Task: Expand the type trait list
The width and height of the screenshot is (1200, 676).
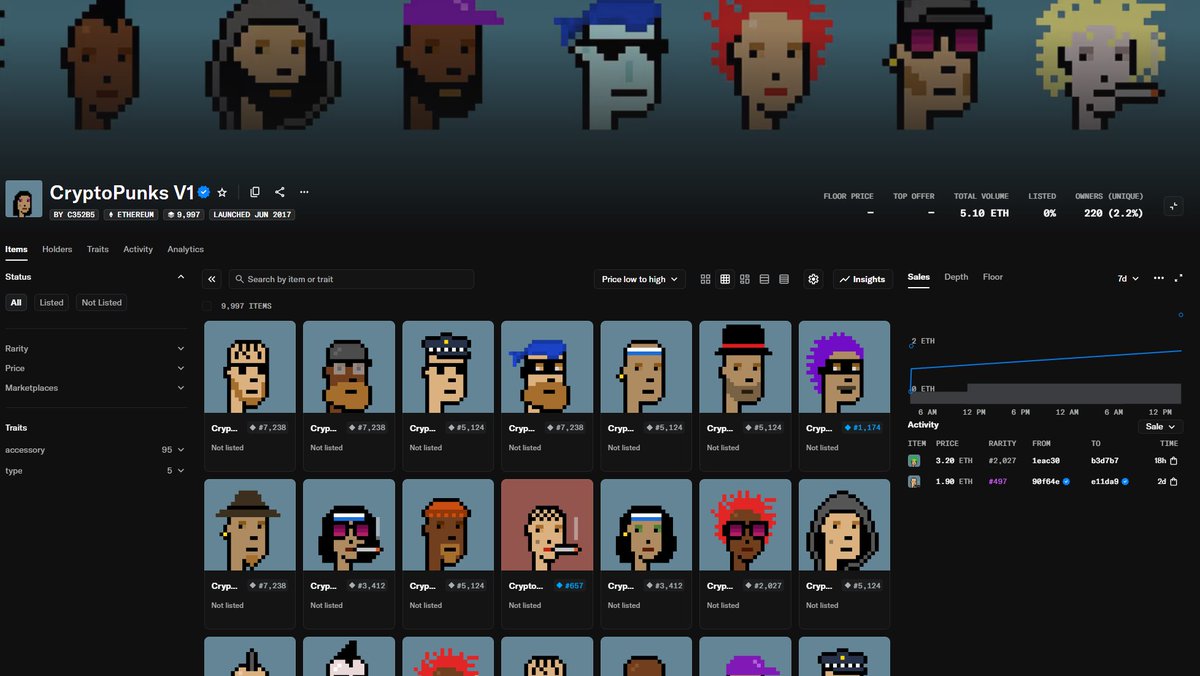Action: coord(95,470)
